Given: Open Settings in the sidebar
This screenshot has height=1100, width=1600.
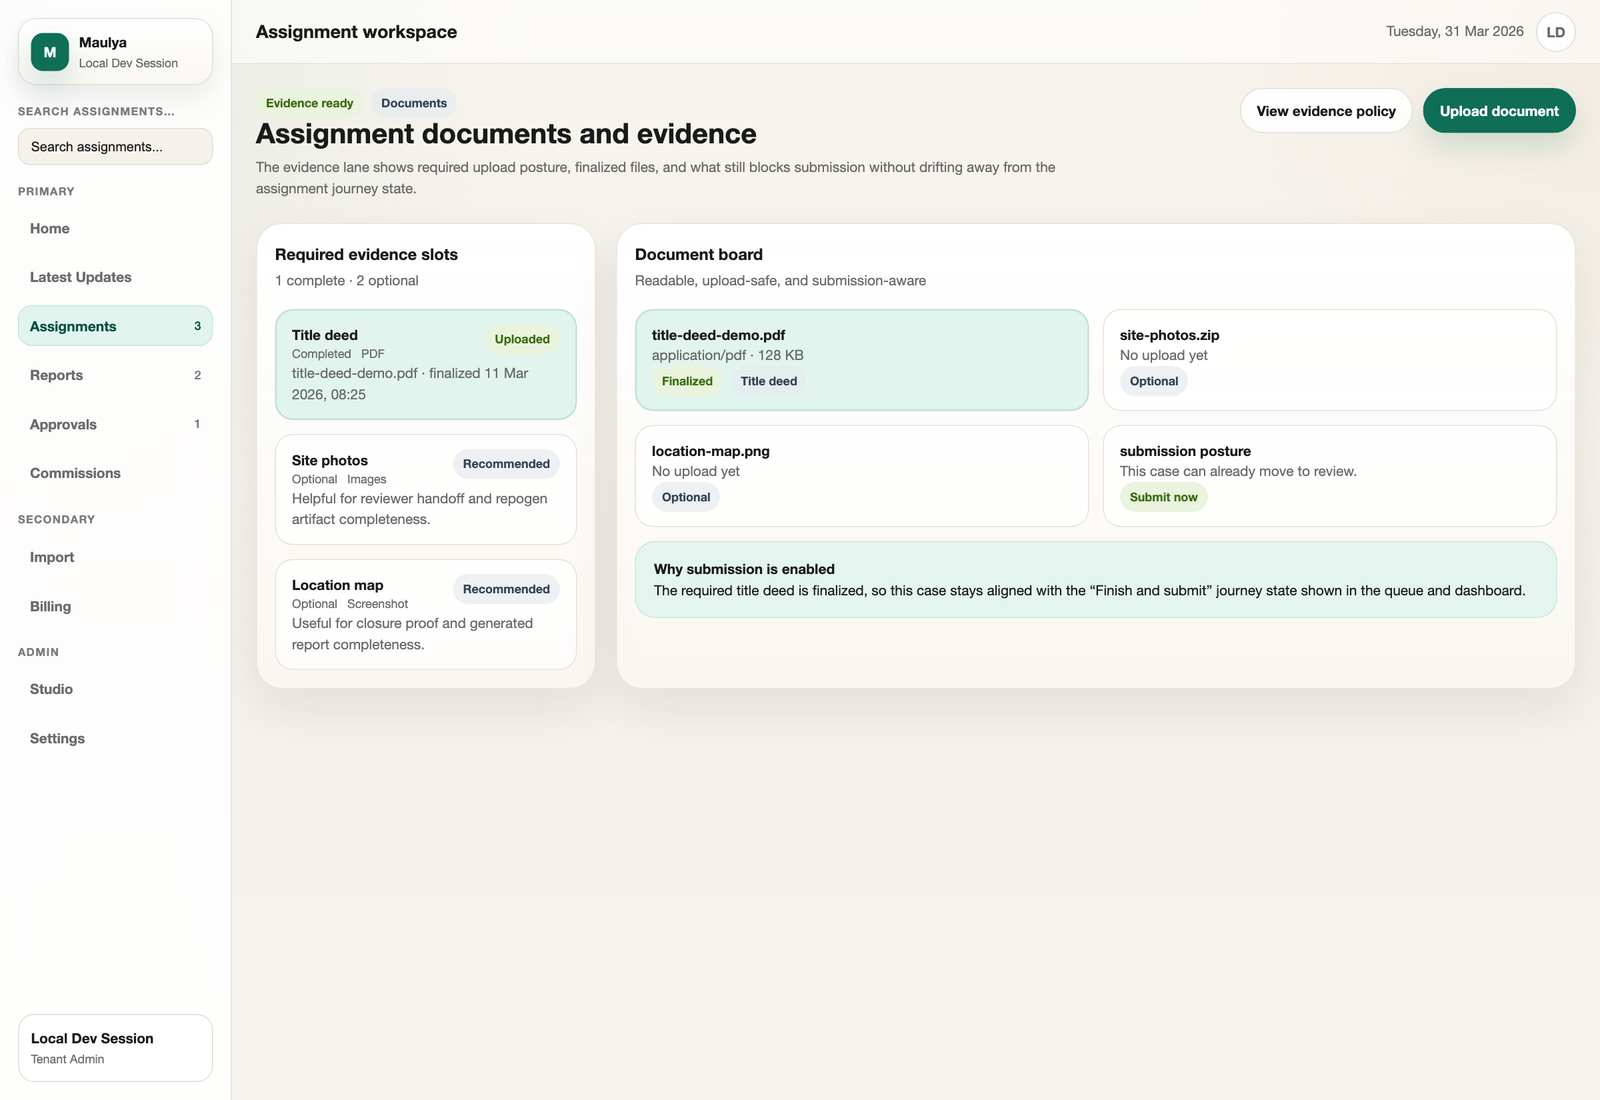Looking at the screenshot, I should pos(57,738).
